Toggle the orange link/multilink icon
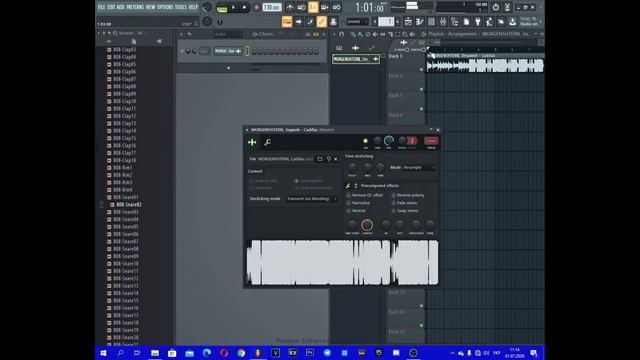 (322, 22)
